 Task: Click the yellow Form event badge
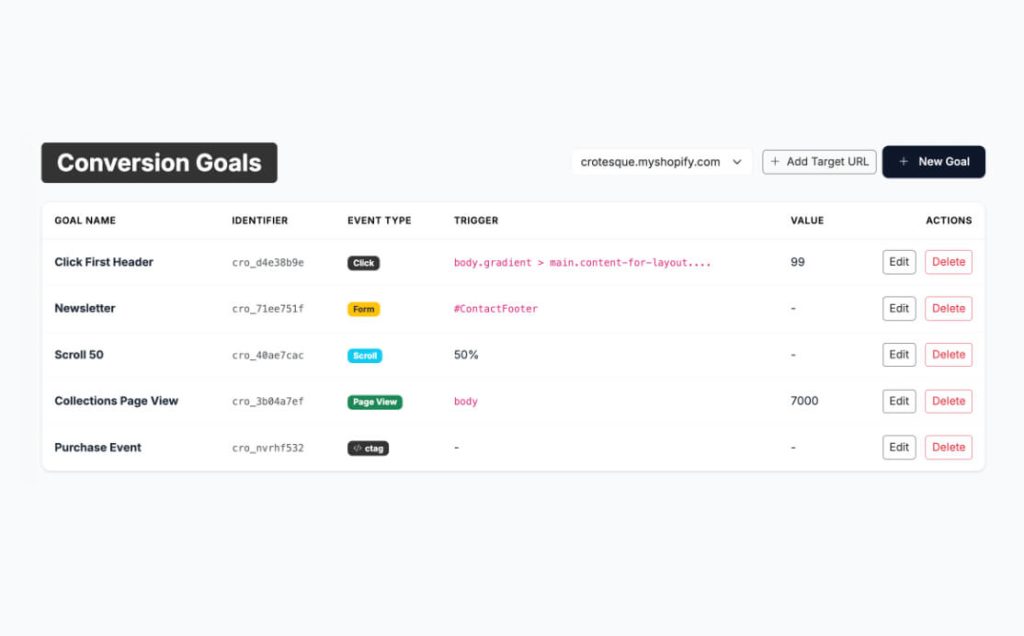364,309
